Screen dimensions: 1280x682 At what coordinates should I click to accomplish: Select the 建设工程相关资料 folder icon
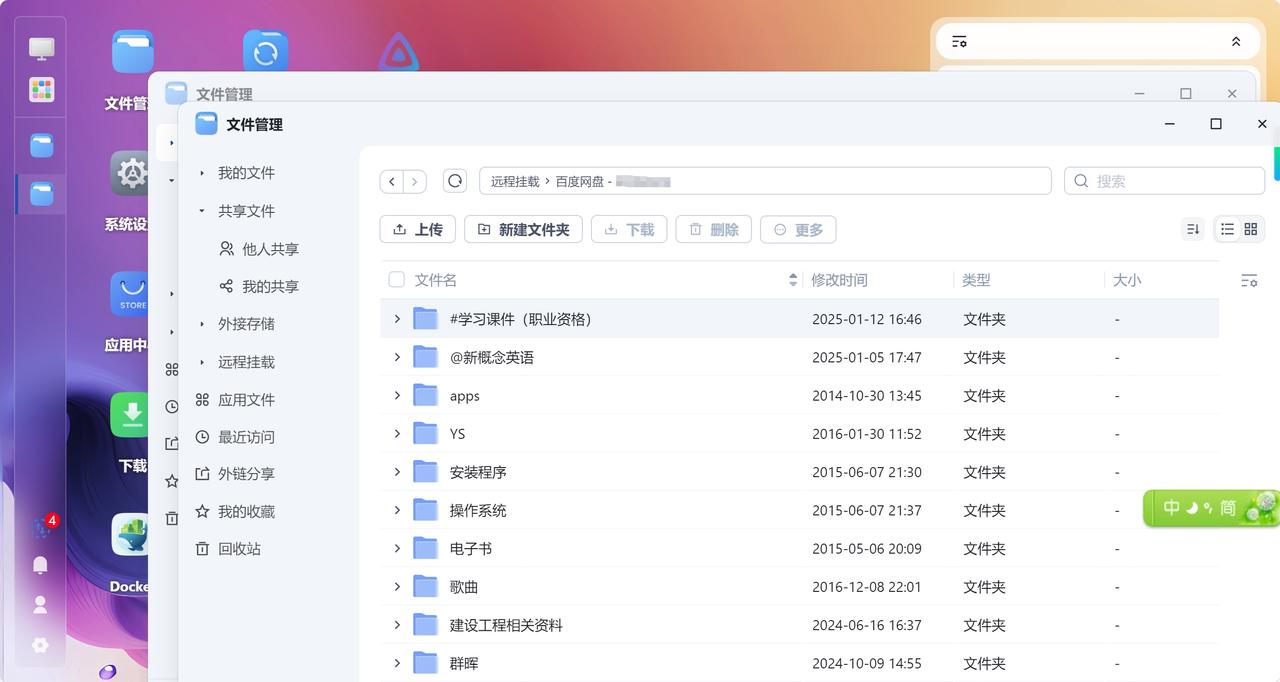coord(426,625)
